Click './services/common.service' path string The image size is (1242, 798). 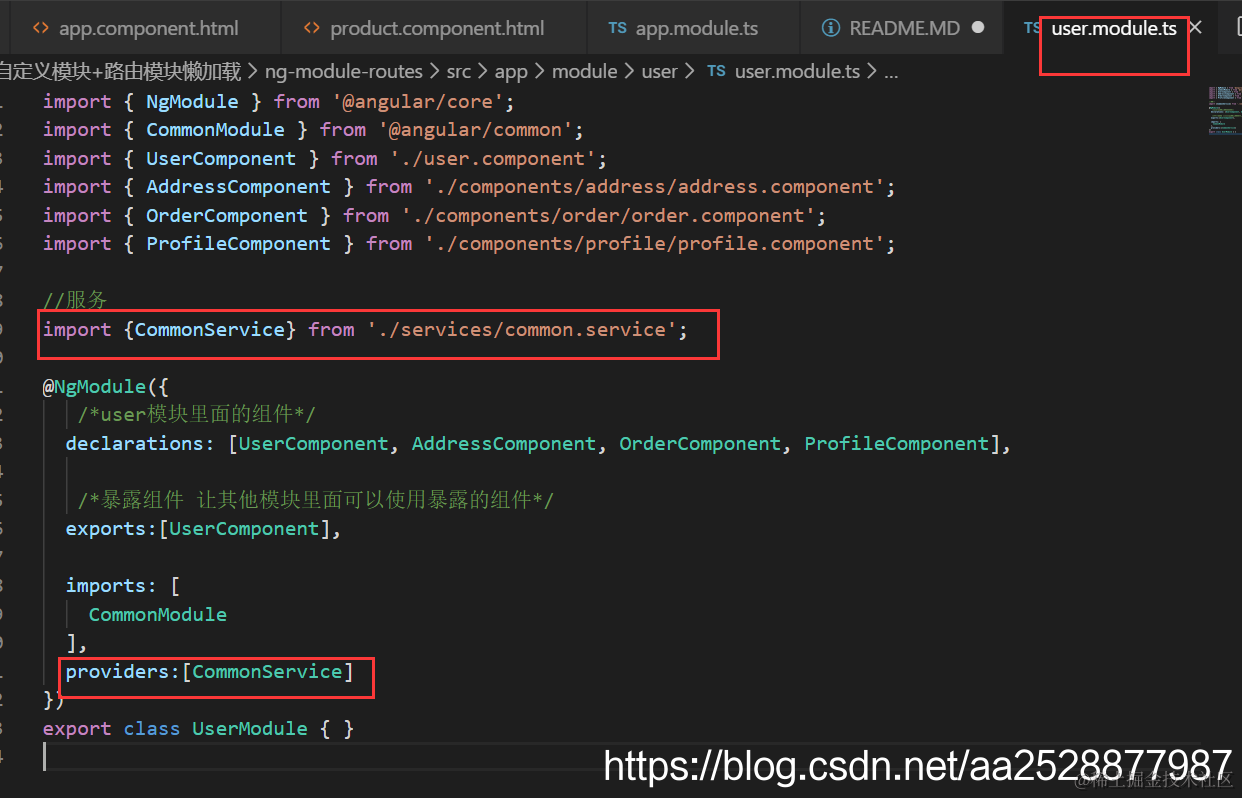pos(521,329)
